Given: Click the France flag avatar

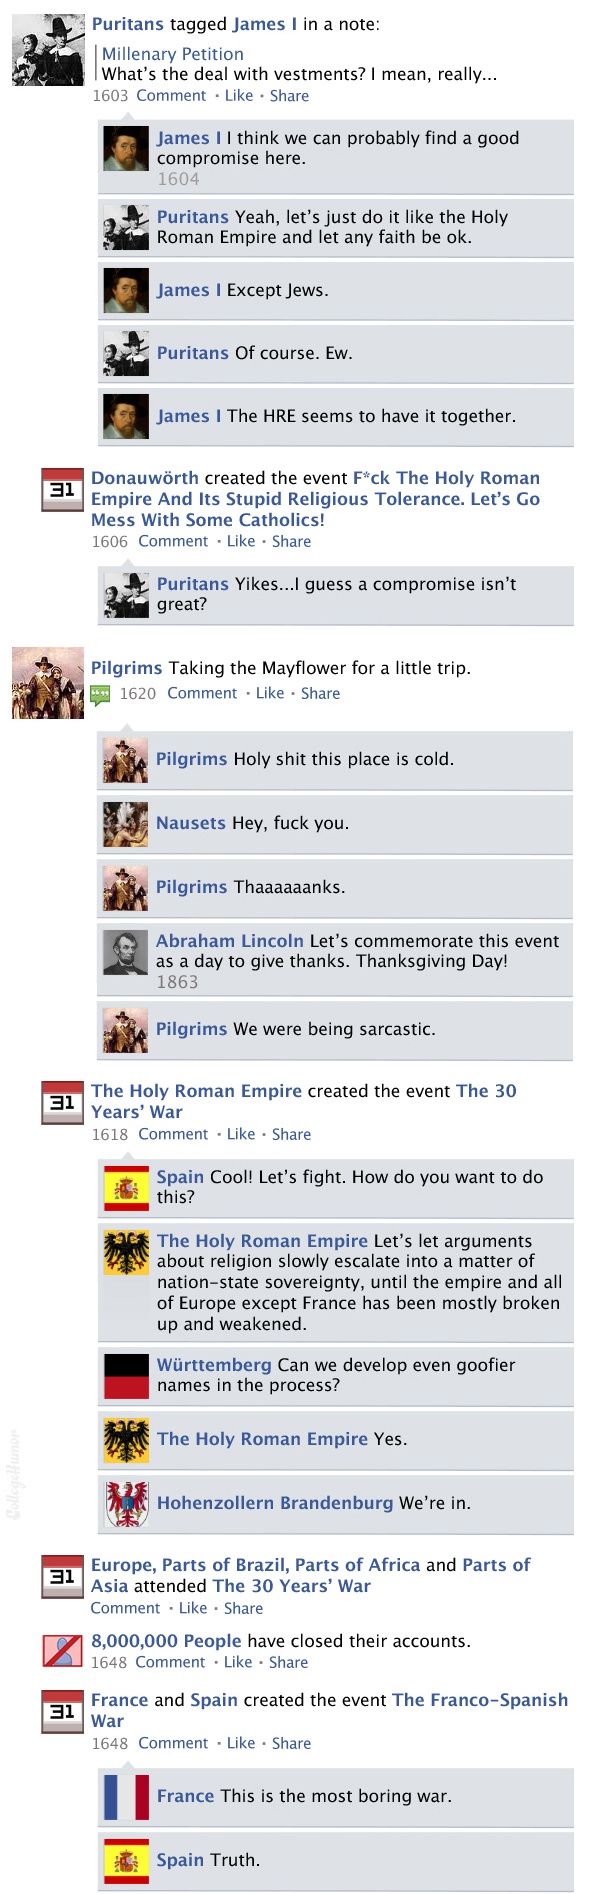Looking at the screenshot, I should tap(127, 1796).
